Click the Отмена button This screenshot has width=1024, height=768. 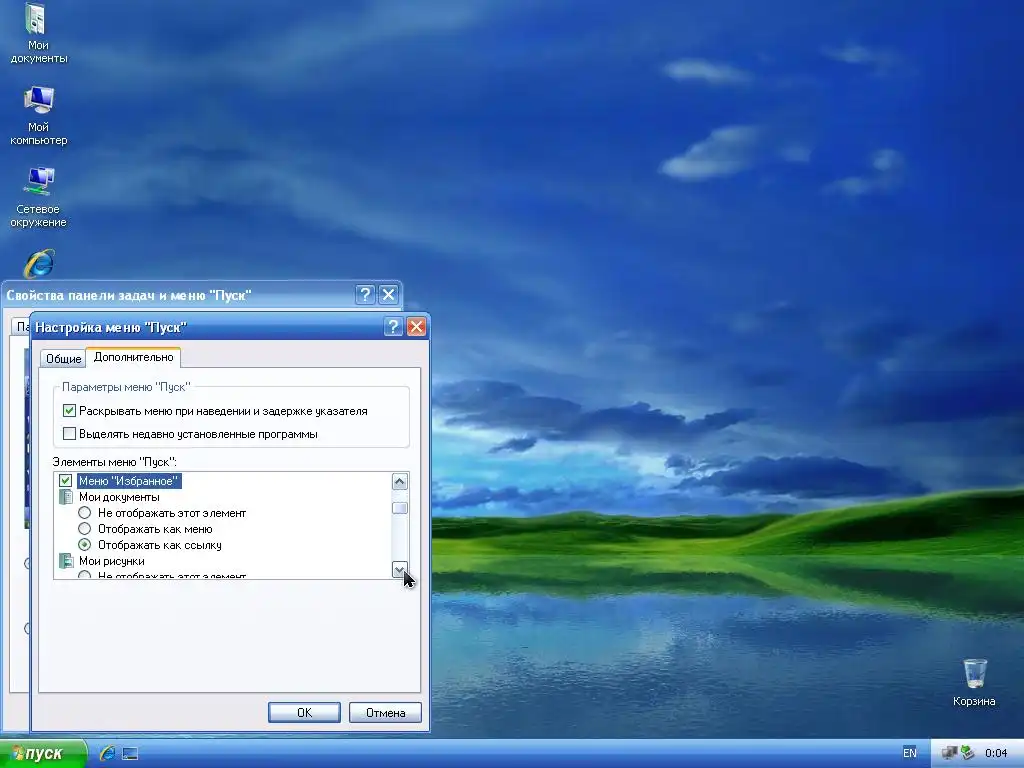click(385, 712)
